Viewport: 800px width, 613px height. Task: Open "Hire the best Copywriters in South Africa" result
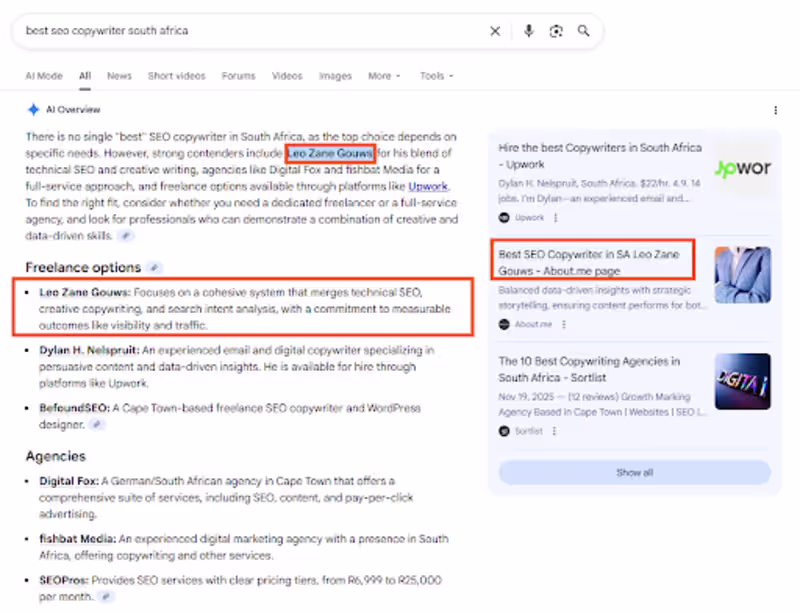[x=600, y=156]
